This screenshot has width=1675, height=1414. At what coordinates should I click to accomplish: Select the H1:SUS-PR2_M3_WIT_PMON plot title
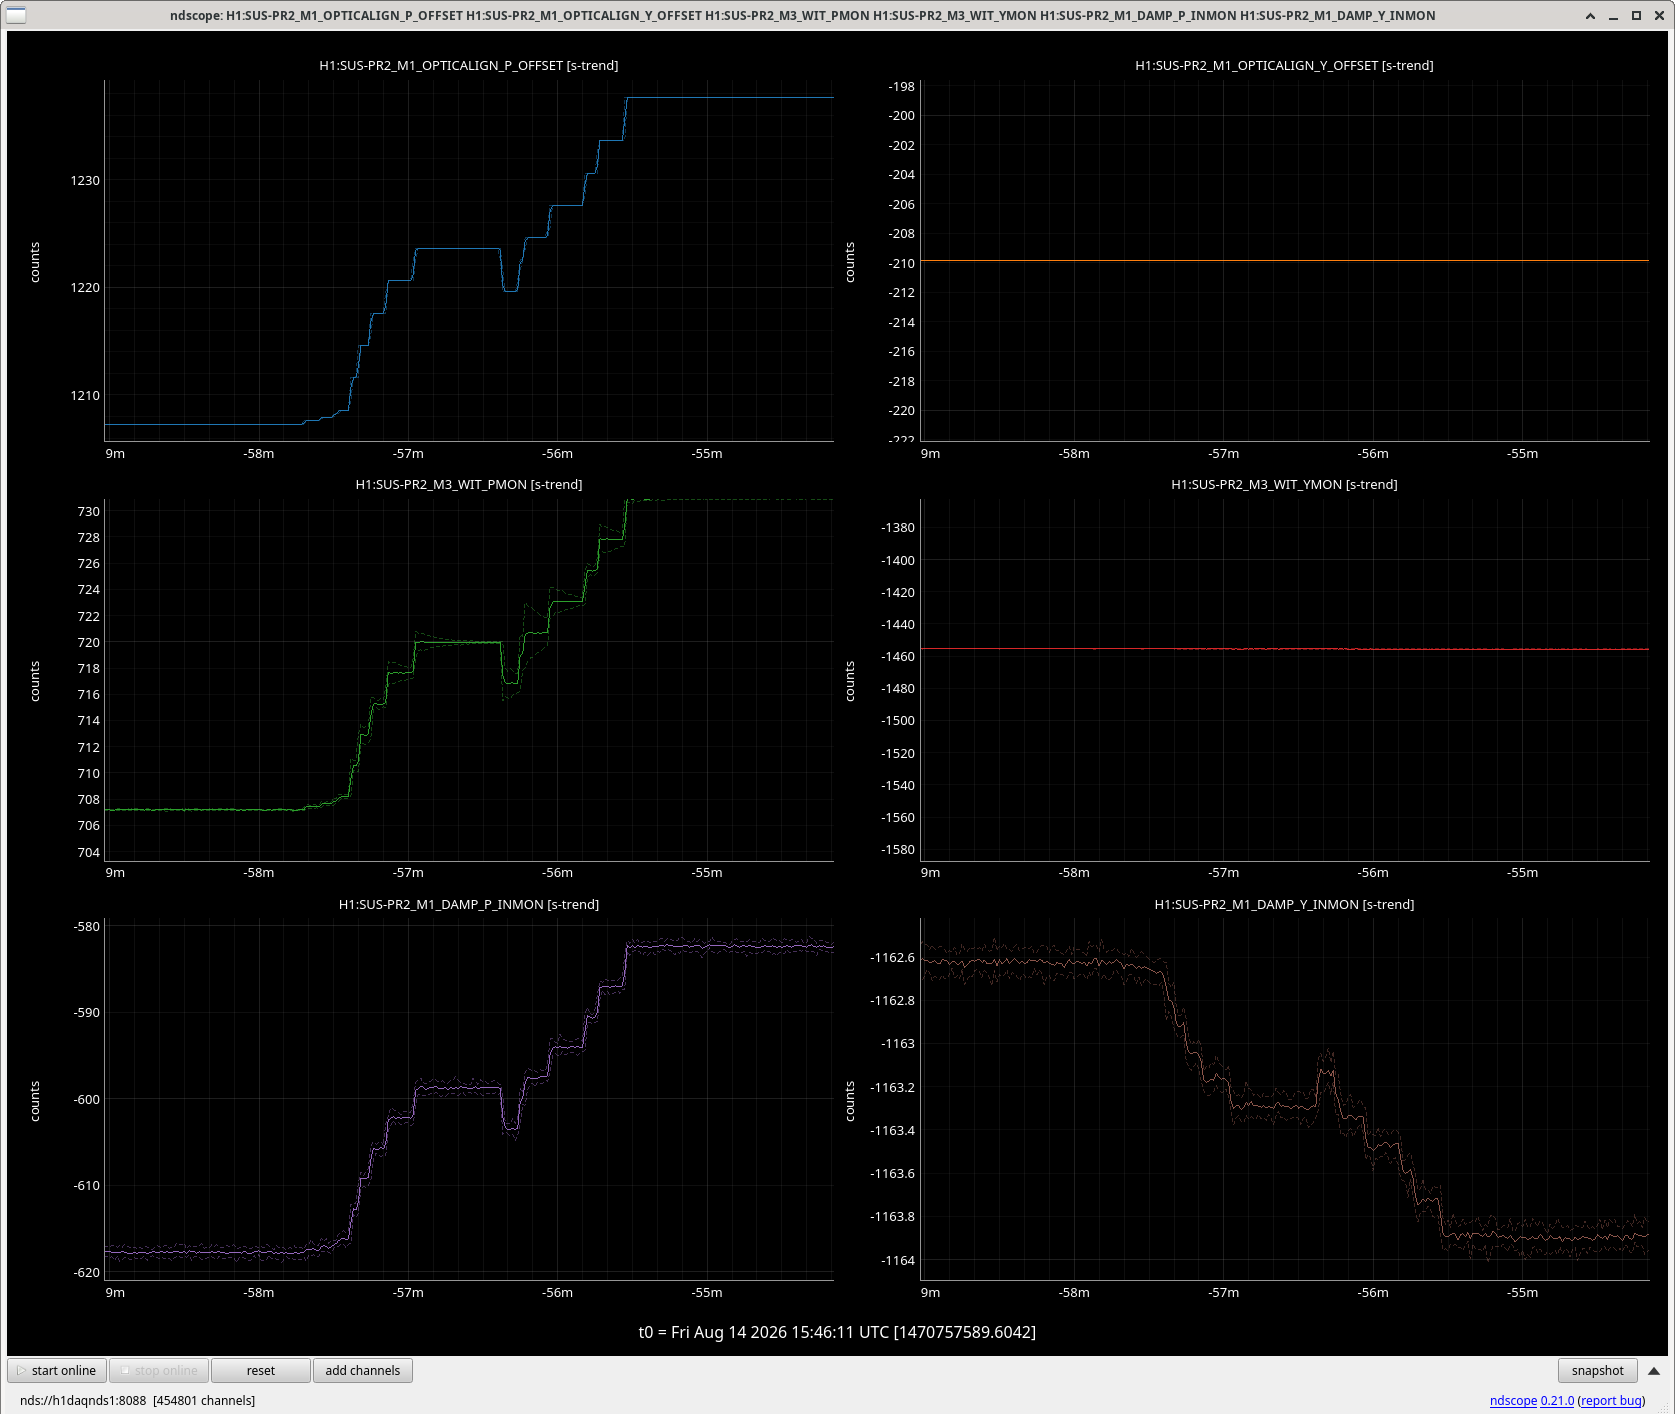click(x=469, y=484)
